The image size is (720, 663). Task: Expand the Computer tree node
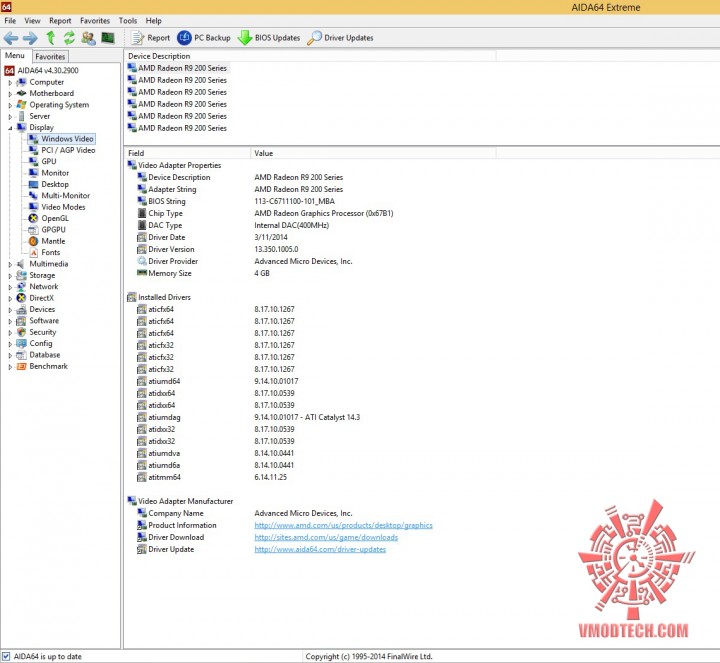tap(10, 83)
